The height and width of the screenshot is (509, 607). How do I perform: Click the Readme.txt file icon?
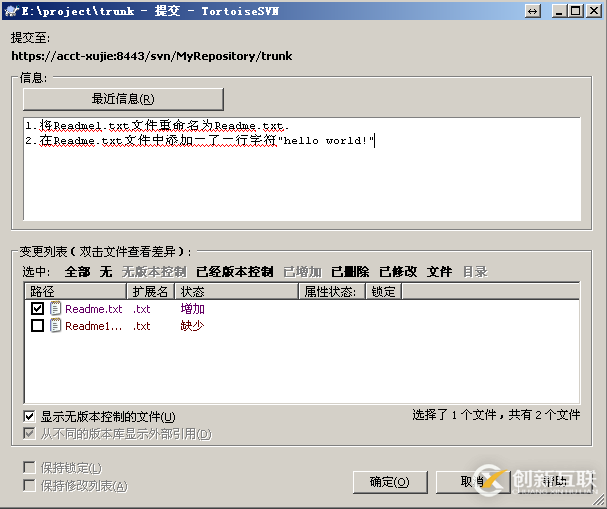coord(55,308)
